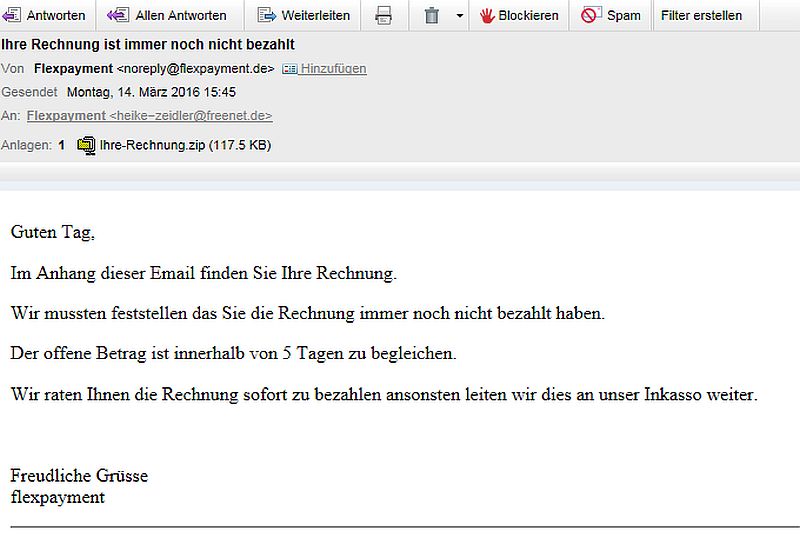800x538 pixels.
Task: Click the zip attachment file icon
Action: [86, 145]
